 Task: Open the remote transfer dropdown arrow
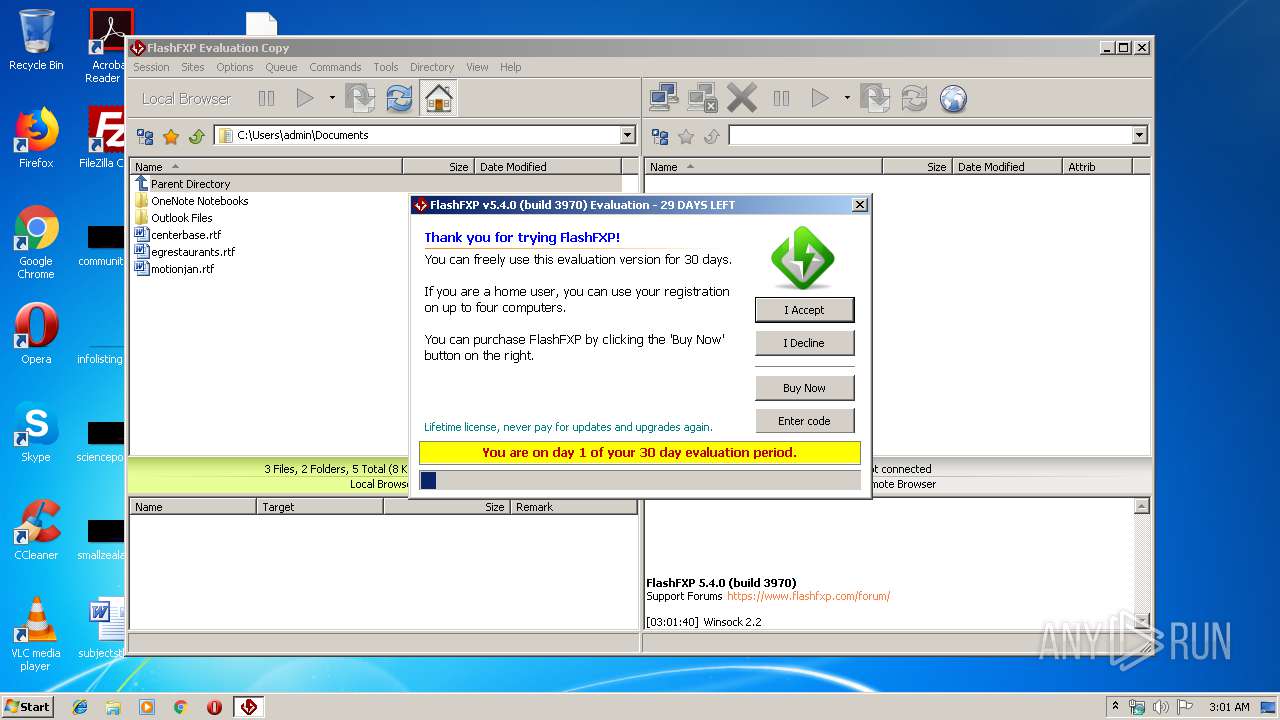click(847, 98)
